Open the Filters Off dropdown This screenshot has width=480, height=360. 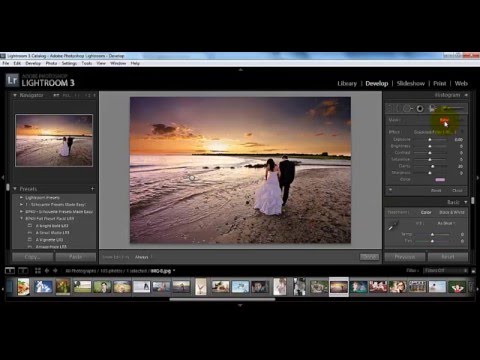(446, 271)
